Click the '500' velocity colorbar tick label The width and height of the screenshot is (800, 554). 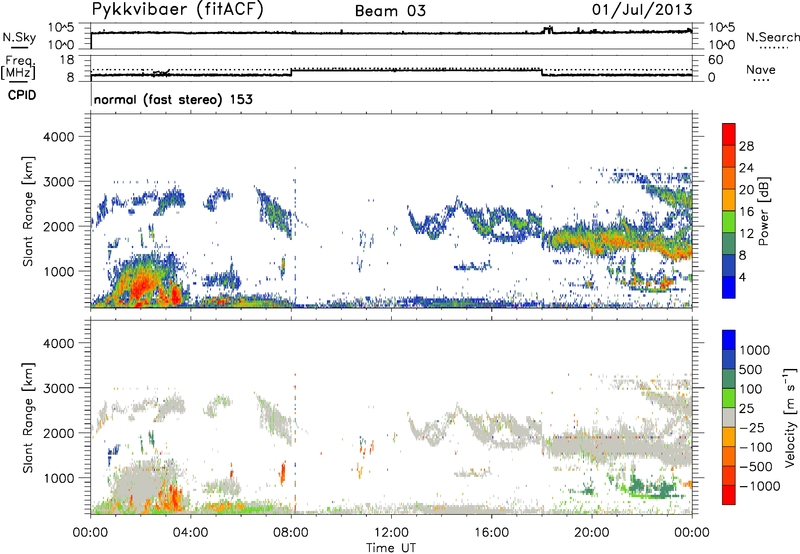pos(751,369)
